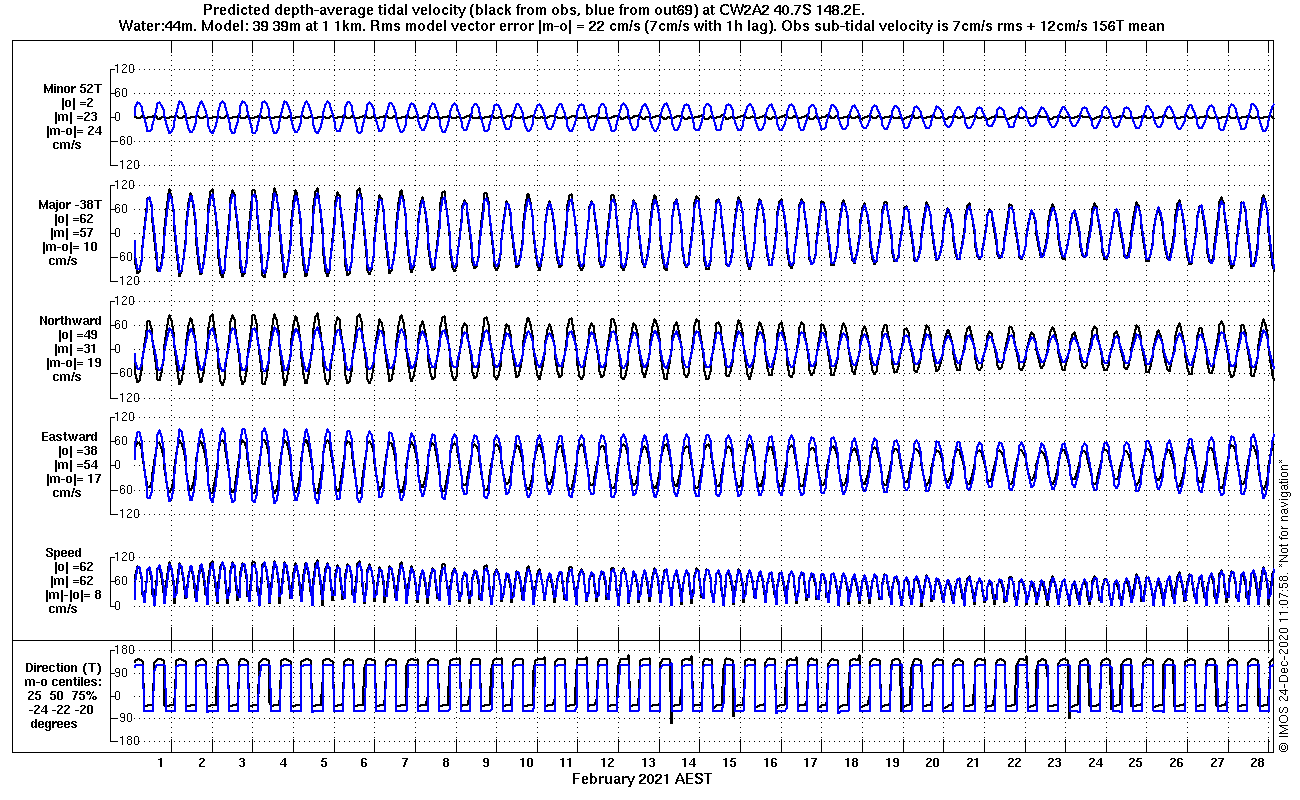Select the 'Speed' panel label
Image resolution: width=1300 pixels, height=800 pixels.
[x=63, y=553]
